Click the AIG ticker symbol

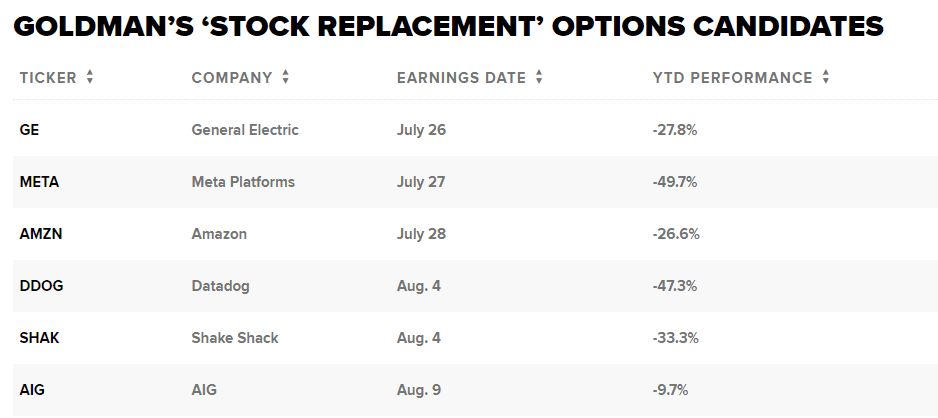point(33,390)
